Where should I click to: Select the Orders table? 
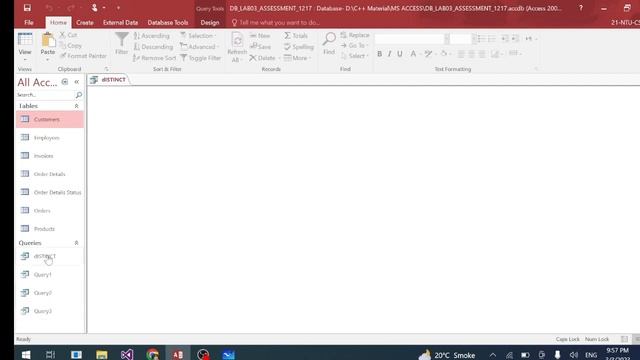tap(50, 211)
